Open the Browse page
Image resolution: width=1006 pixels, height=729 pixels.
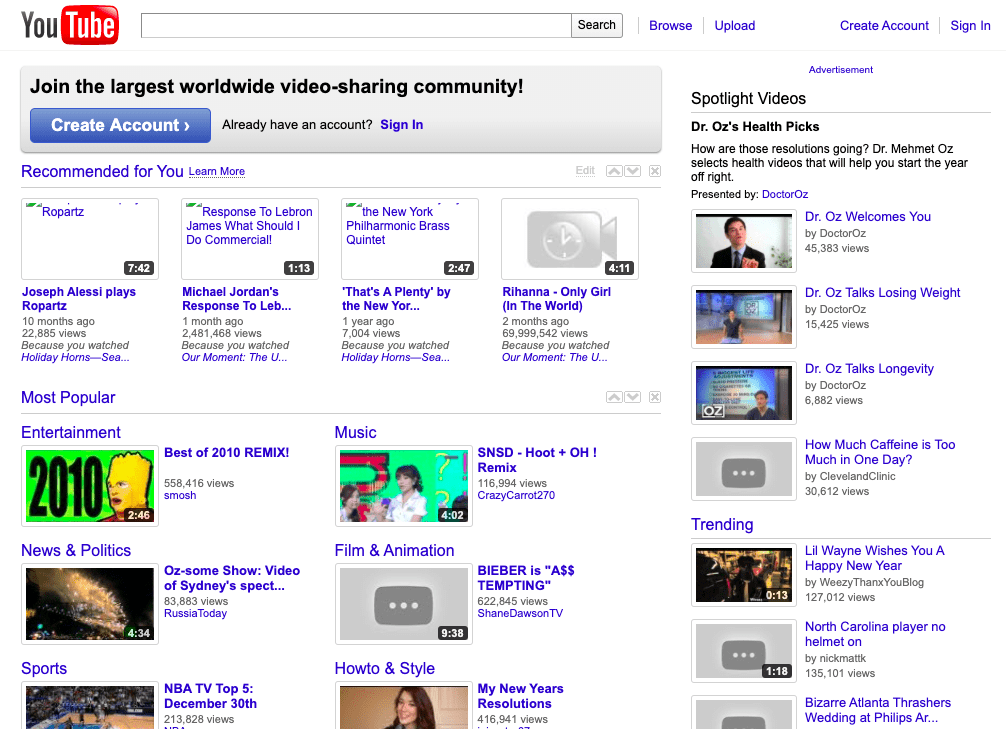pos(670,25)
